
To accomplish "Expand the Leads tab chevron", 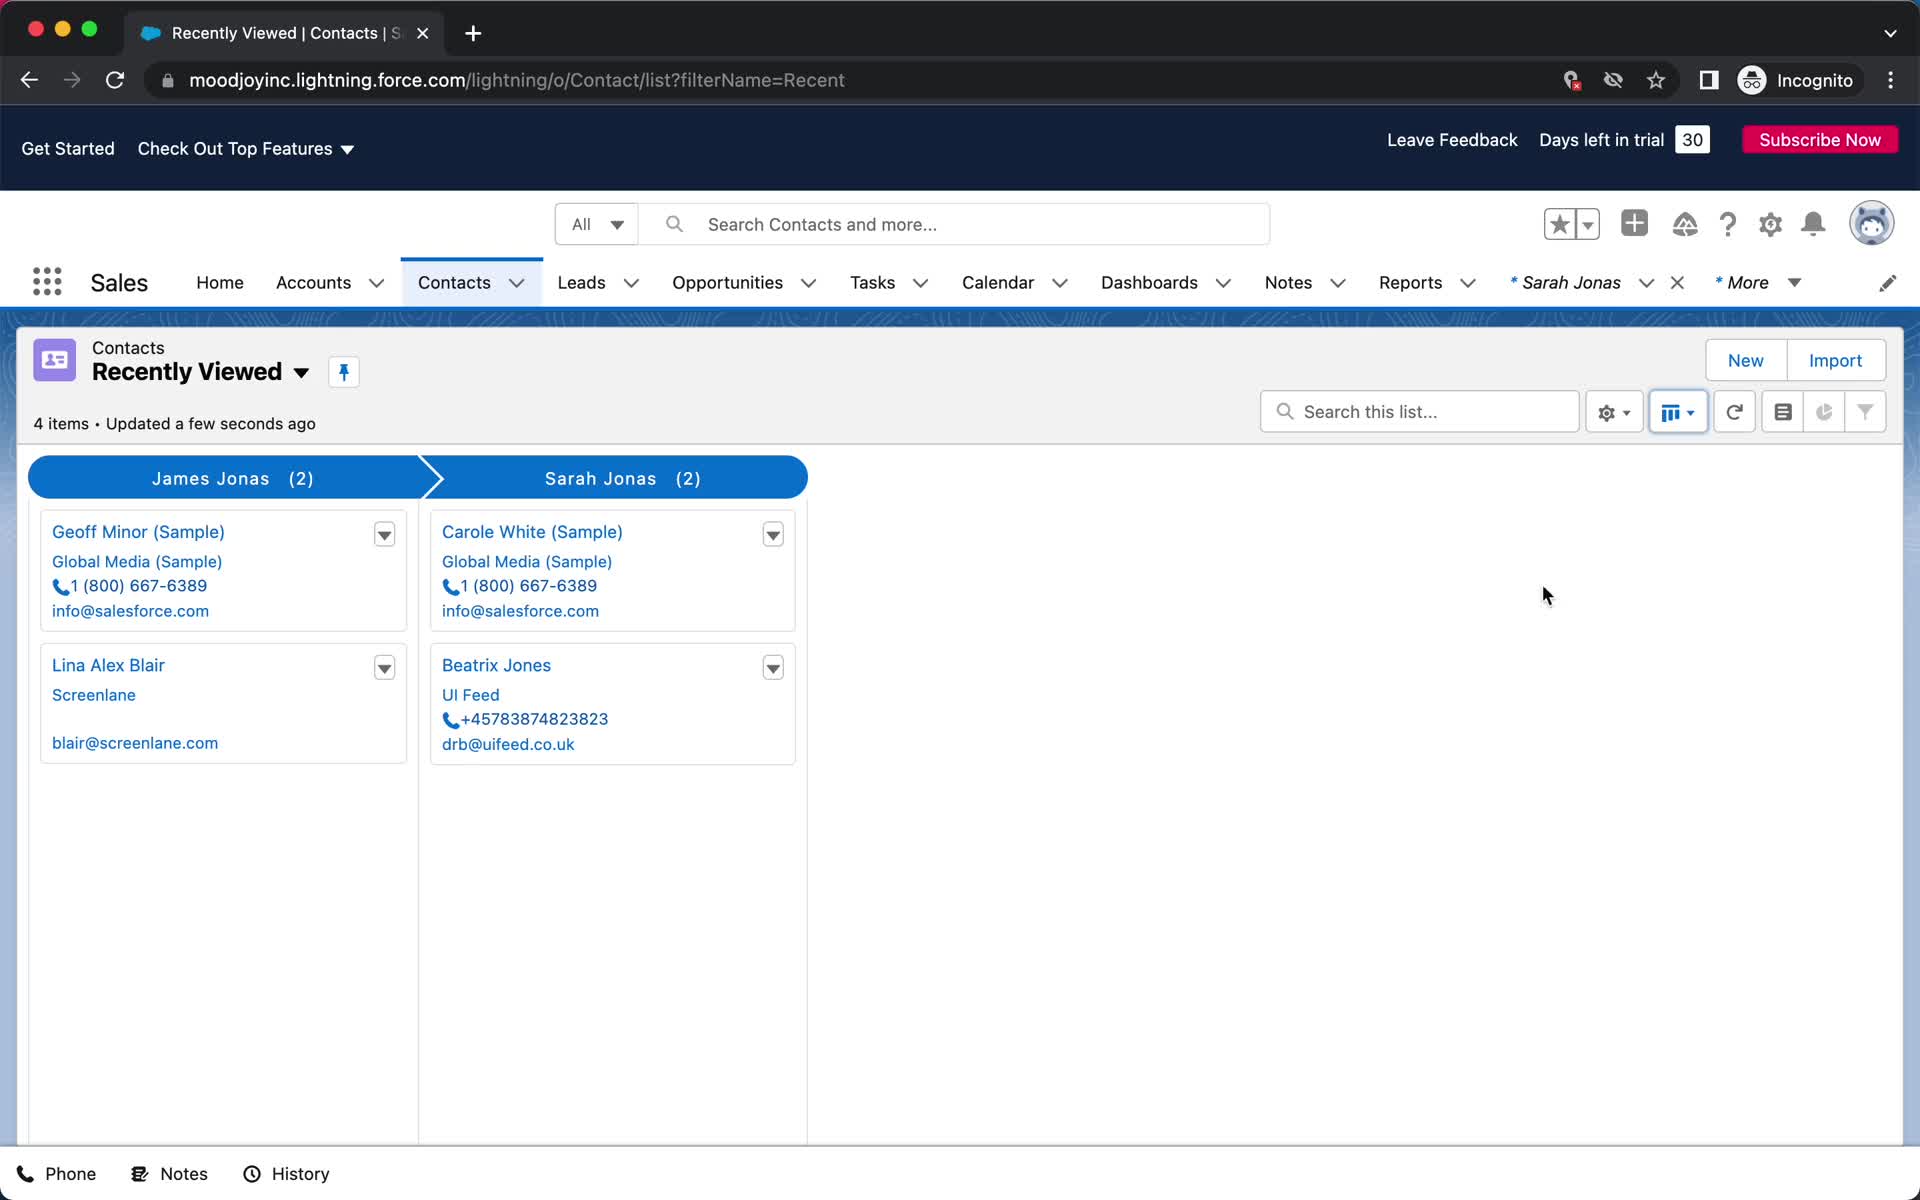I will coord(631,283).
